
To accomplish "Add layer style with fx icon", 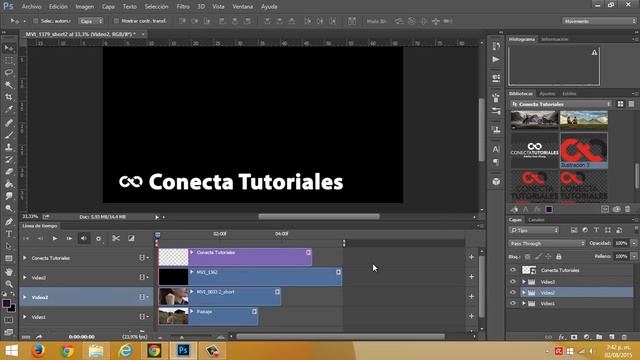I will click(562, 337).
